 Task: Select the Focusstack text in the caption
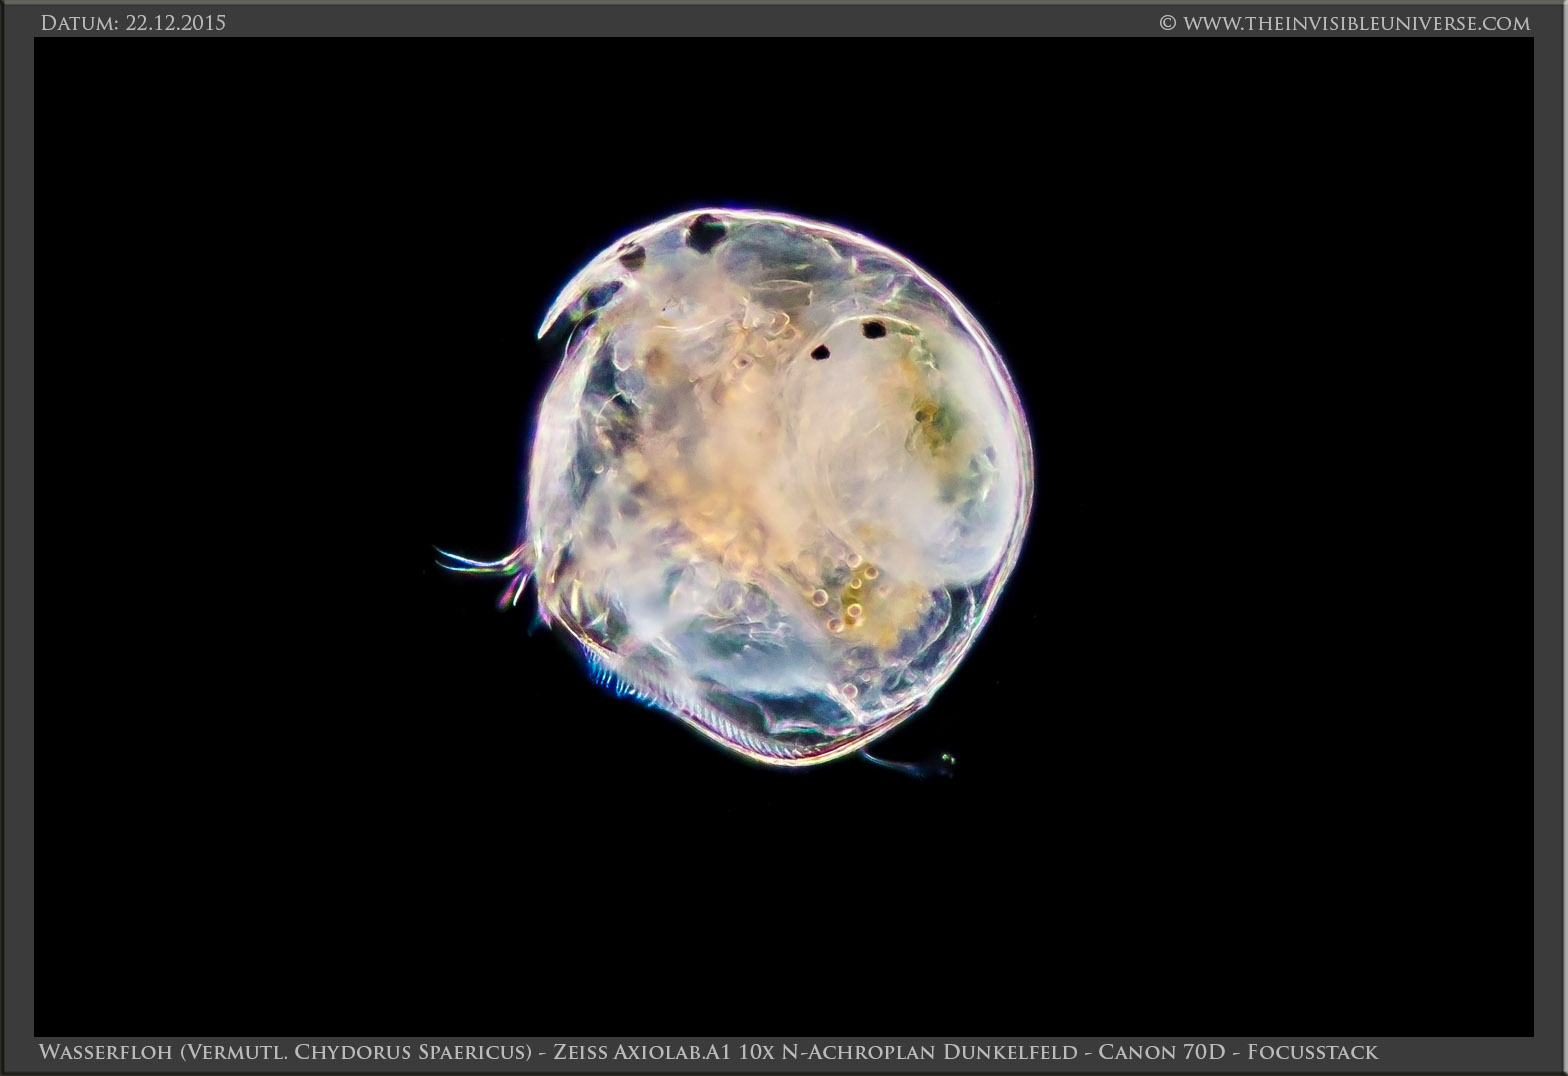pyautogui.click(x=1312, y=1052)
